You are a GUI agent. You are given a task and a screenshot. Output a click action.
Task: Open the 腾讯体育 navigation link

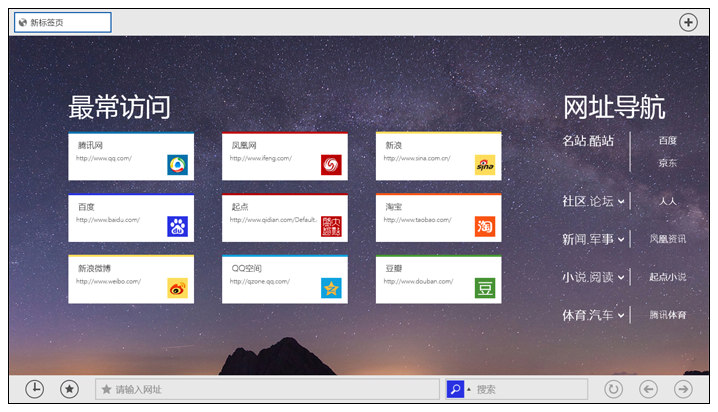pos(668,315)
